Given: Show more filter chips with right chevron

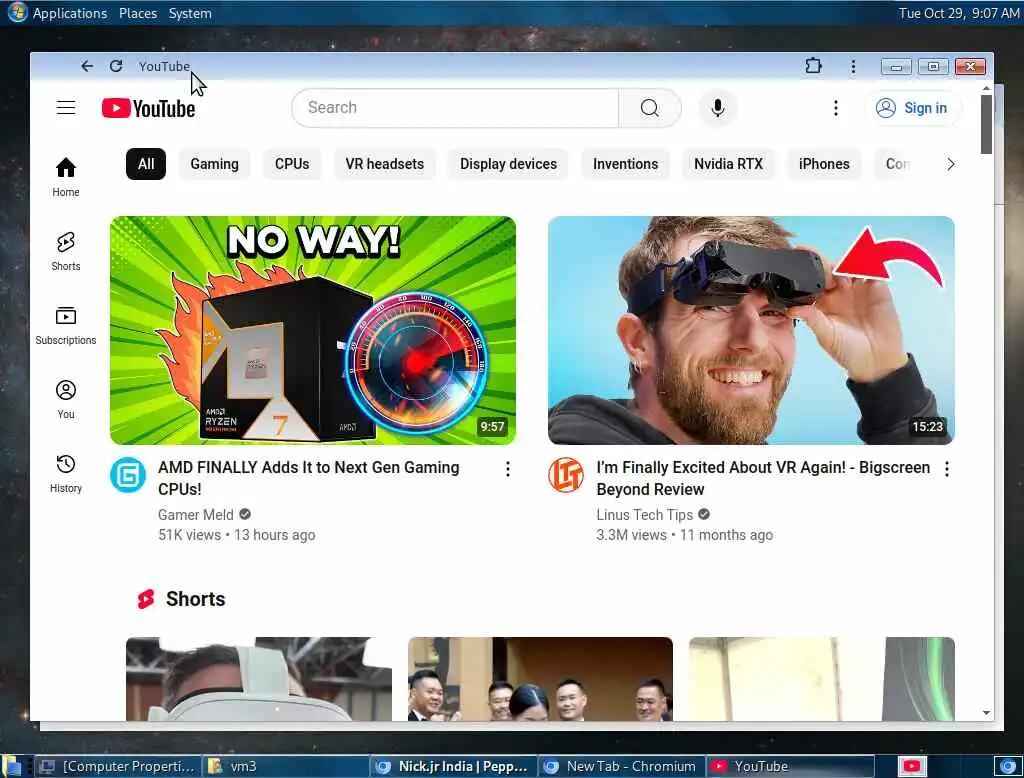Looking at the screenshot, I should 950,164.
